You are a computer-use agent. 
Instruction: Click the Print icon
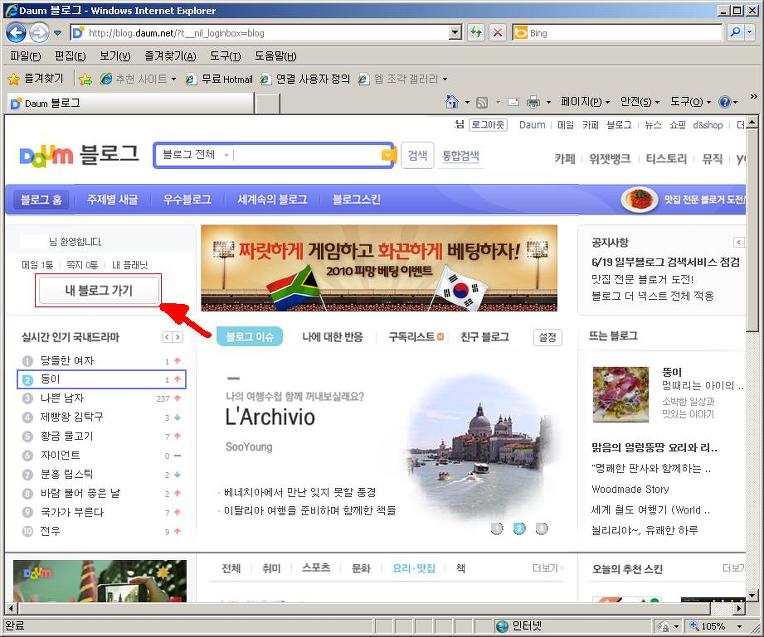click(x=534, y=102)
